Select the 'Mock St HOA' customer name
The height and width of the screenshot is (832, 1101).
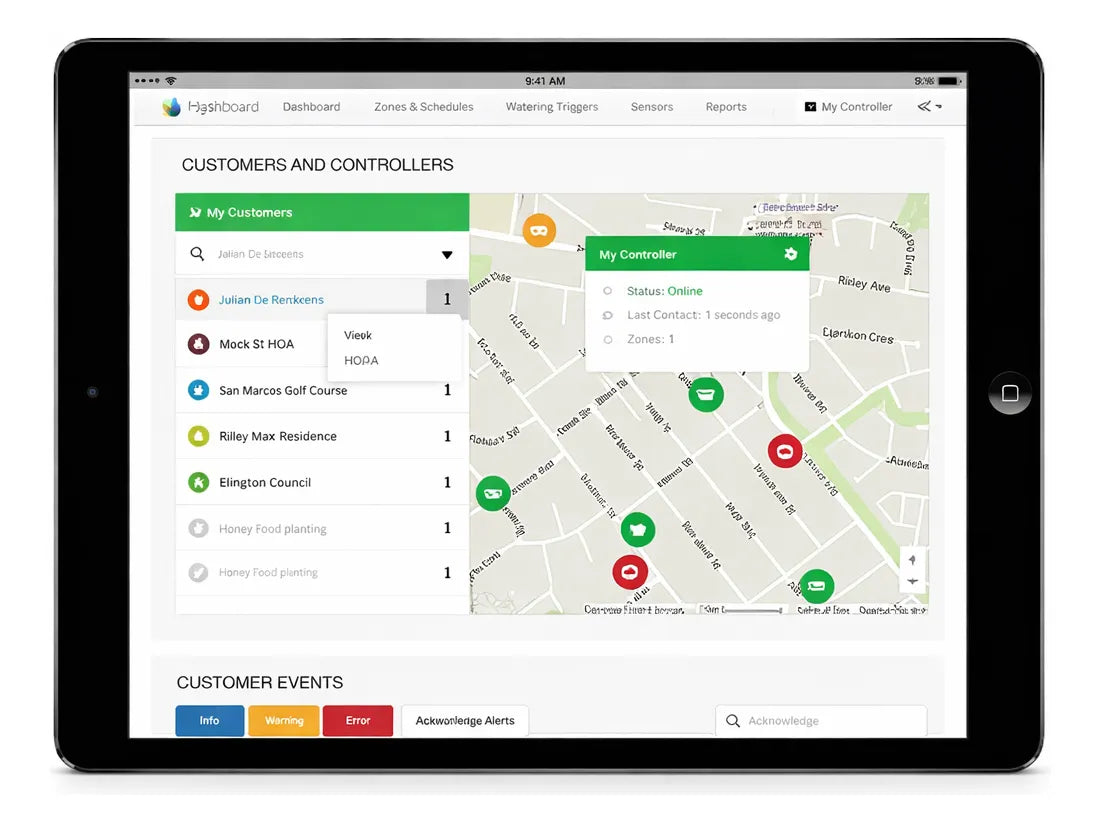tap(256, 344)
